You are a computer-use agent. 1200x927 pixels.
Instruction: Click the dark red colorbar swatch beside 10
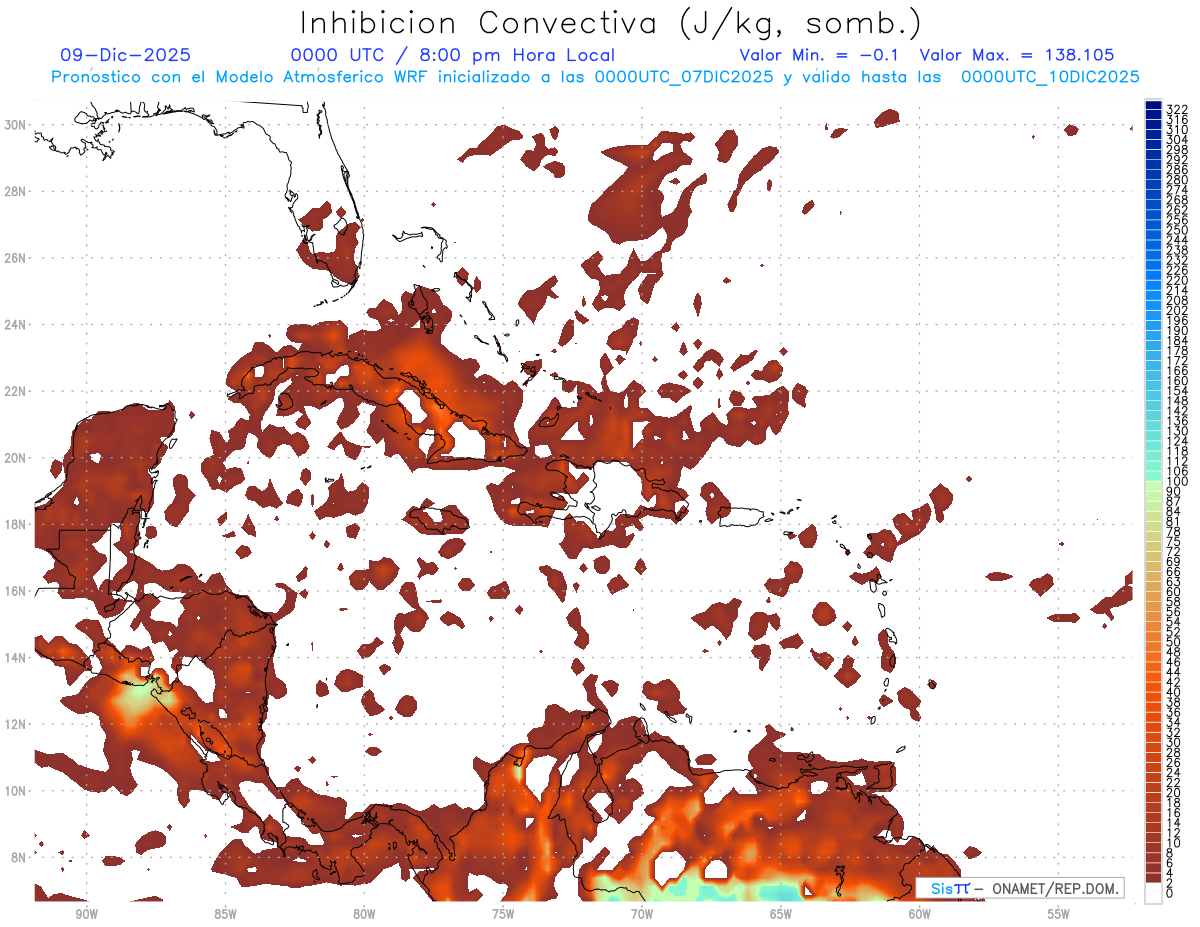(1154, 838)
